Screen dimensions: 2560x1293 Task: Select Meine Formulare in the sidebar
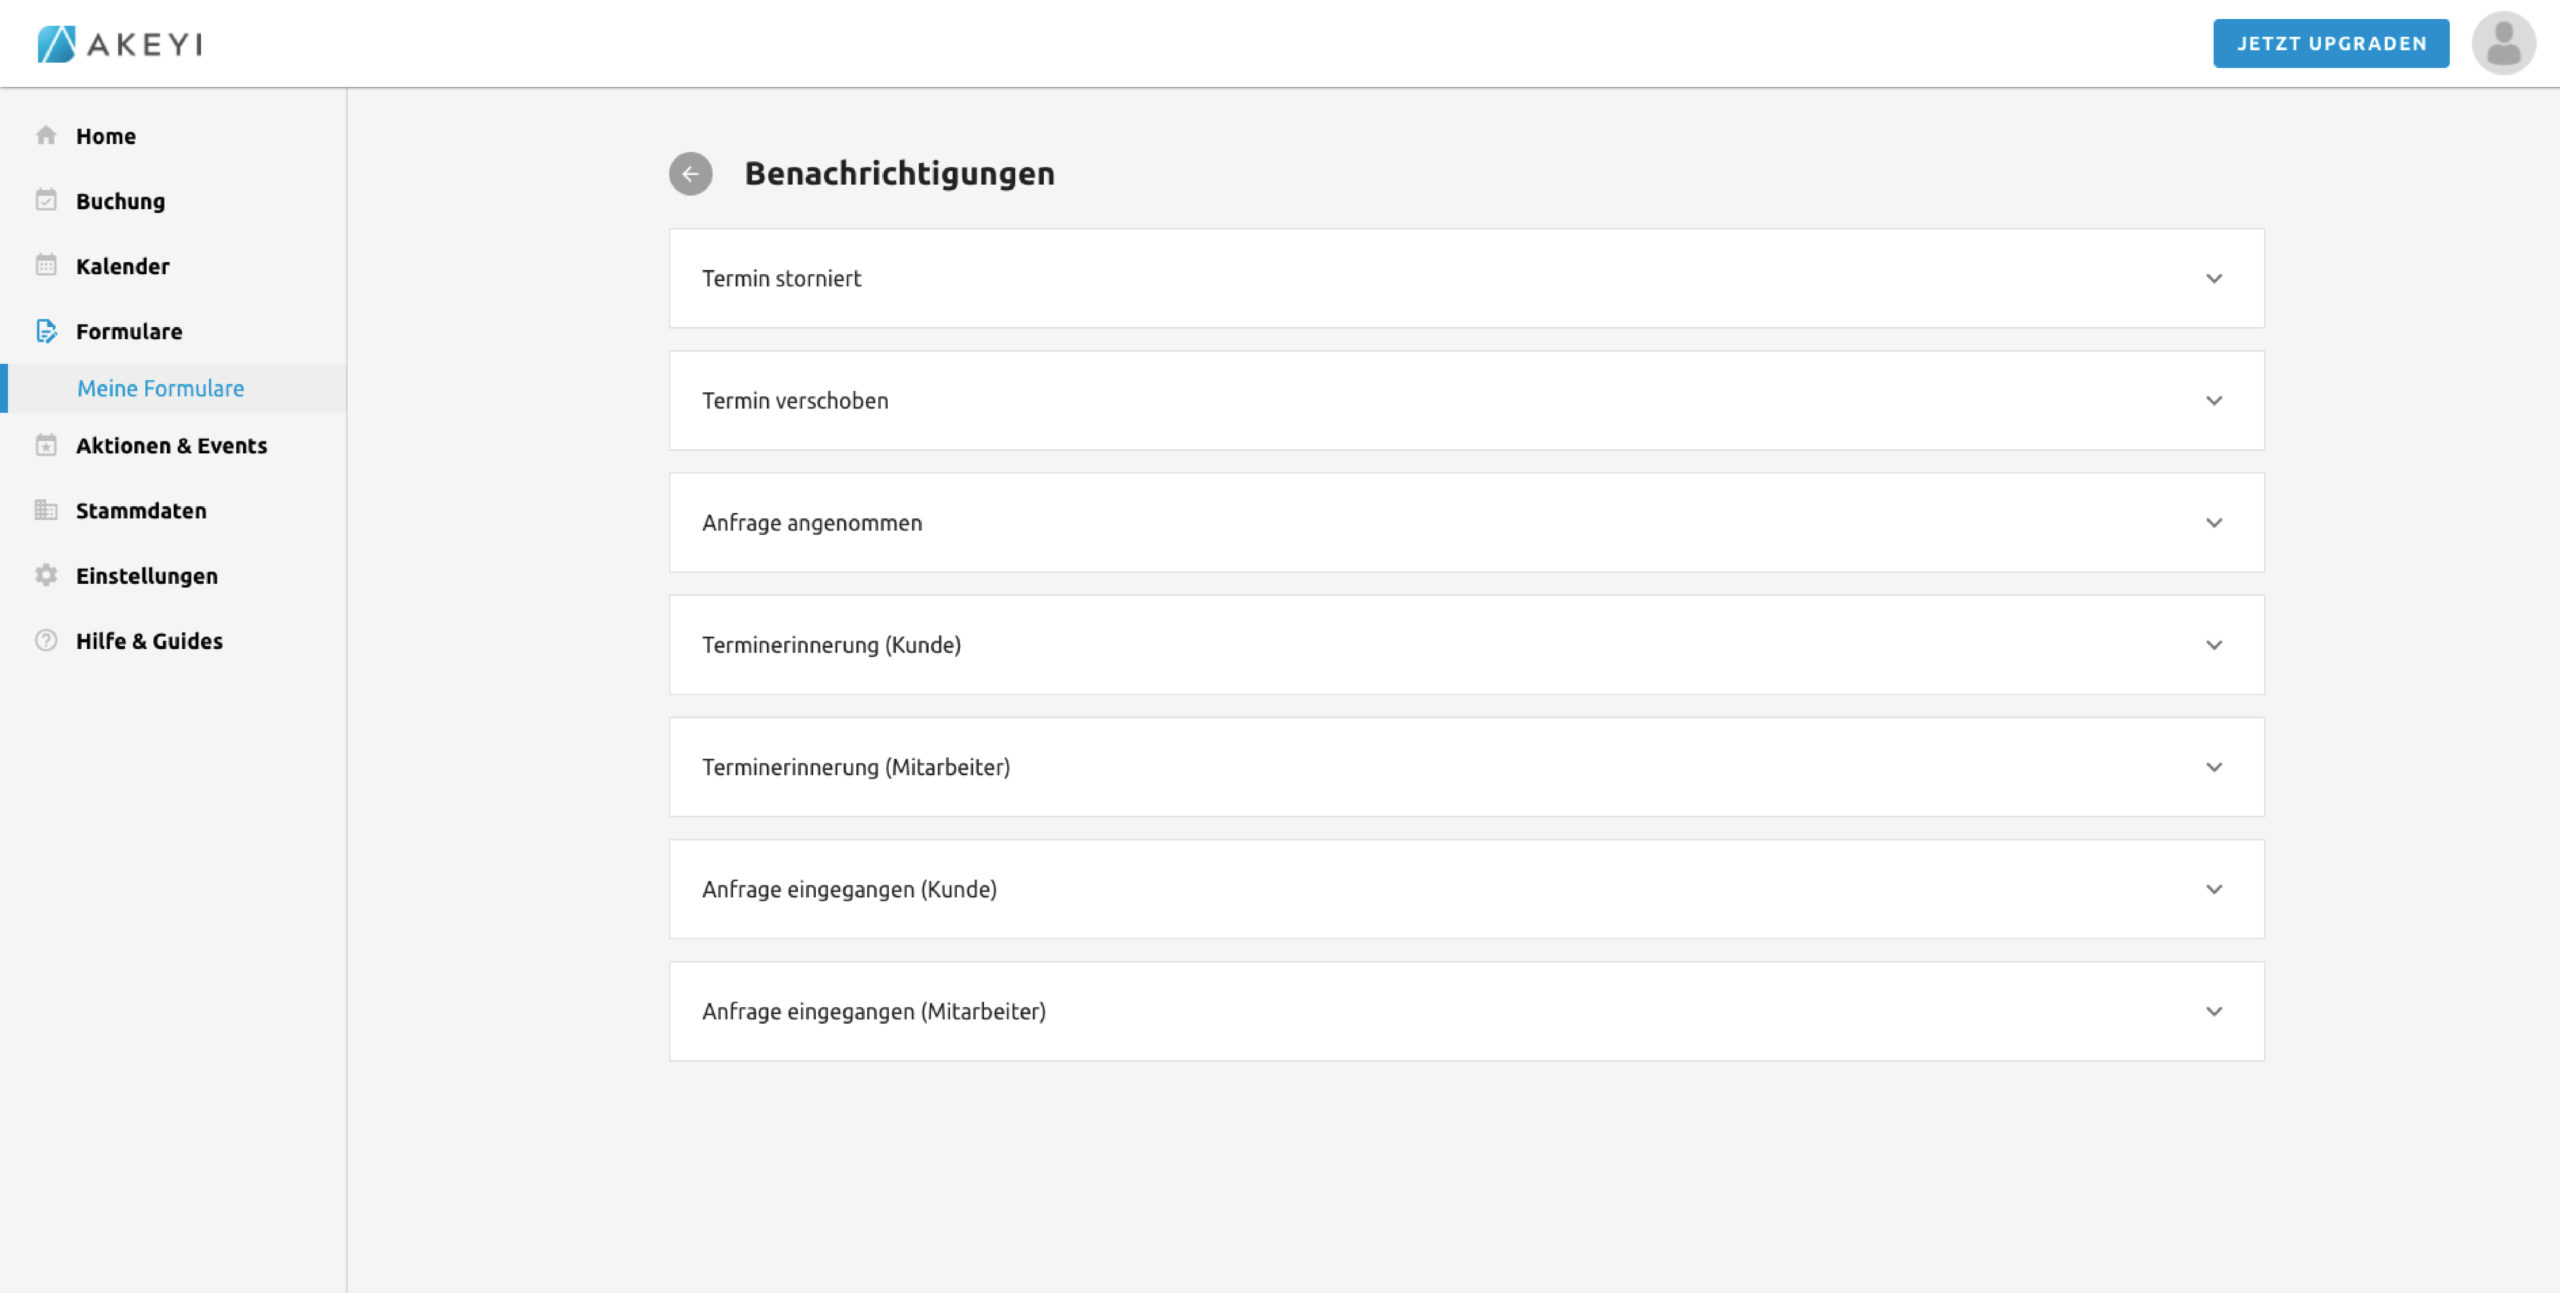pyautogui.click(x=161, y=388)
